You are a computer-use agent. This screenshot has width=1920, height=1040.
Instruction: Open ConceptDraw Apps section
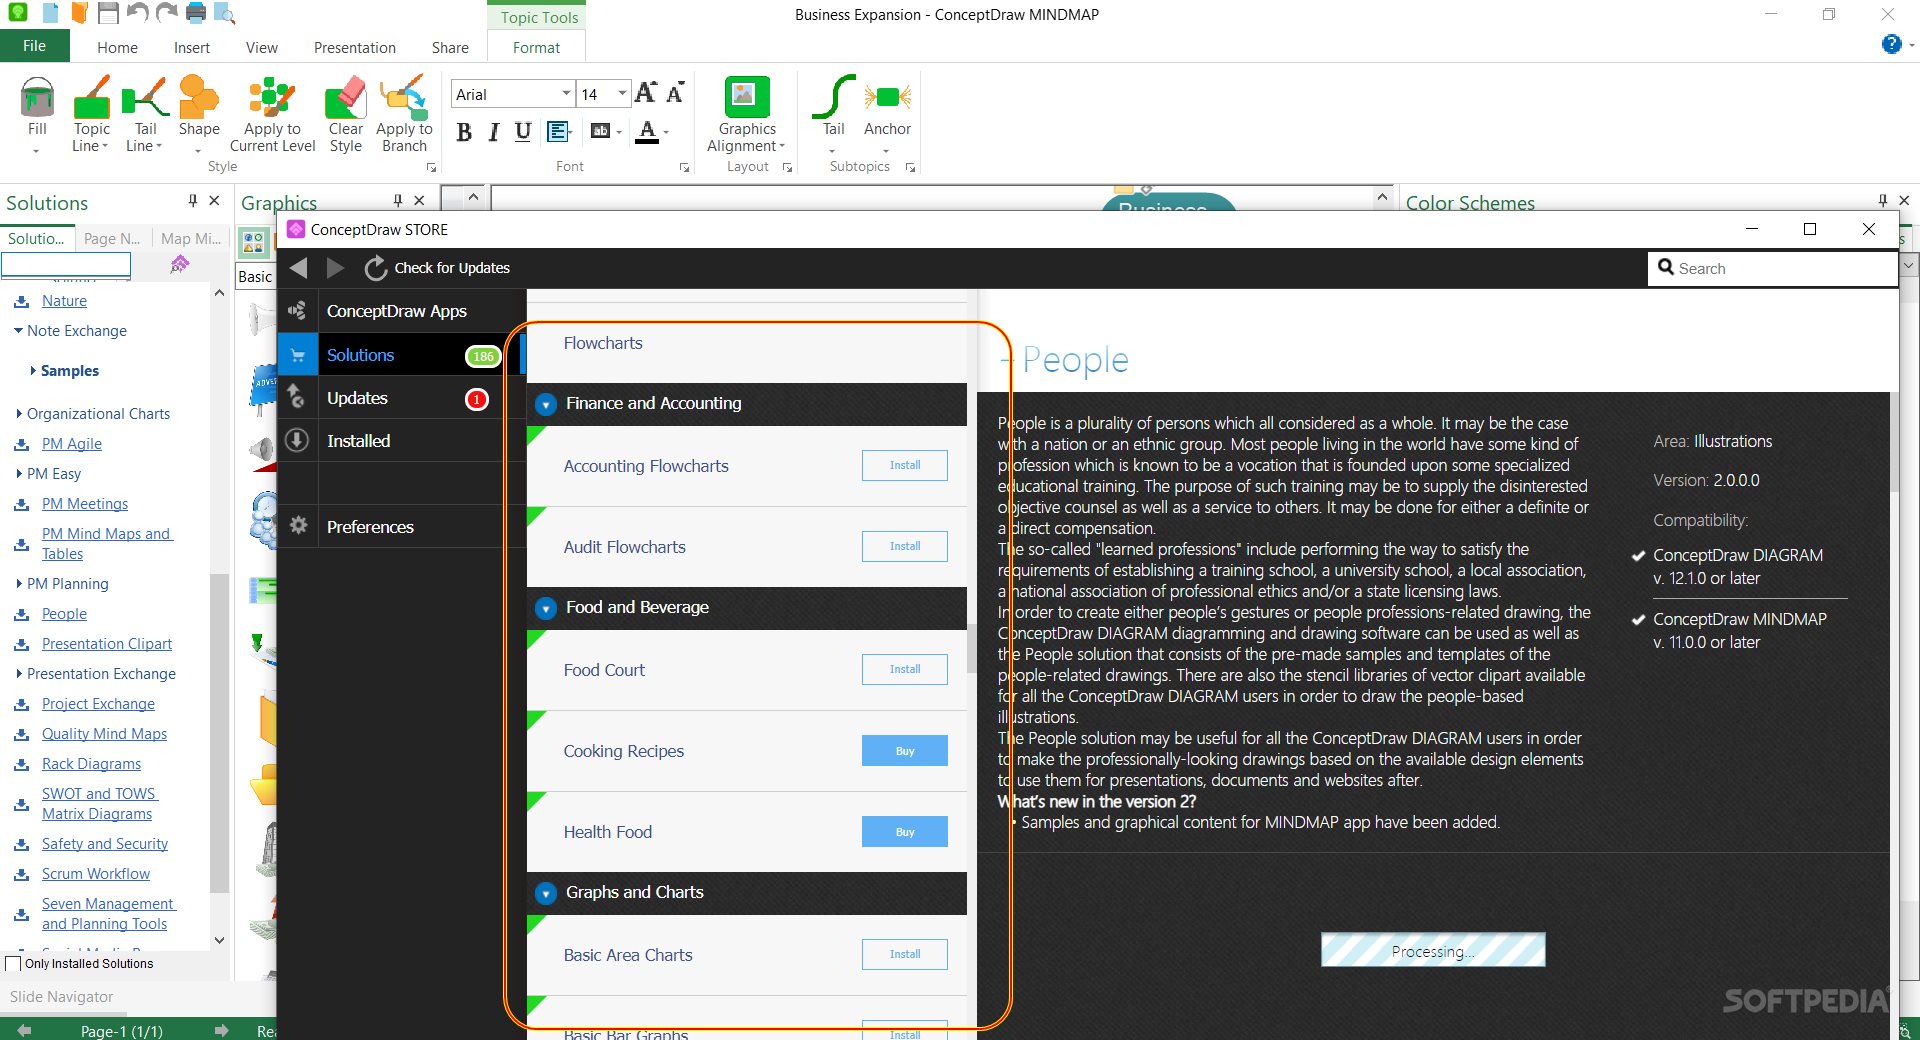(x=401, y=311)
